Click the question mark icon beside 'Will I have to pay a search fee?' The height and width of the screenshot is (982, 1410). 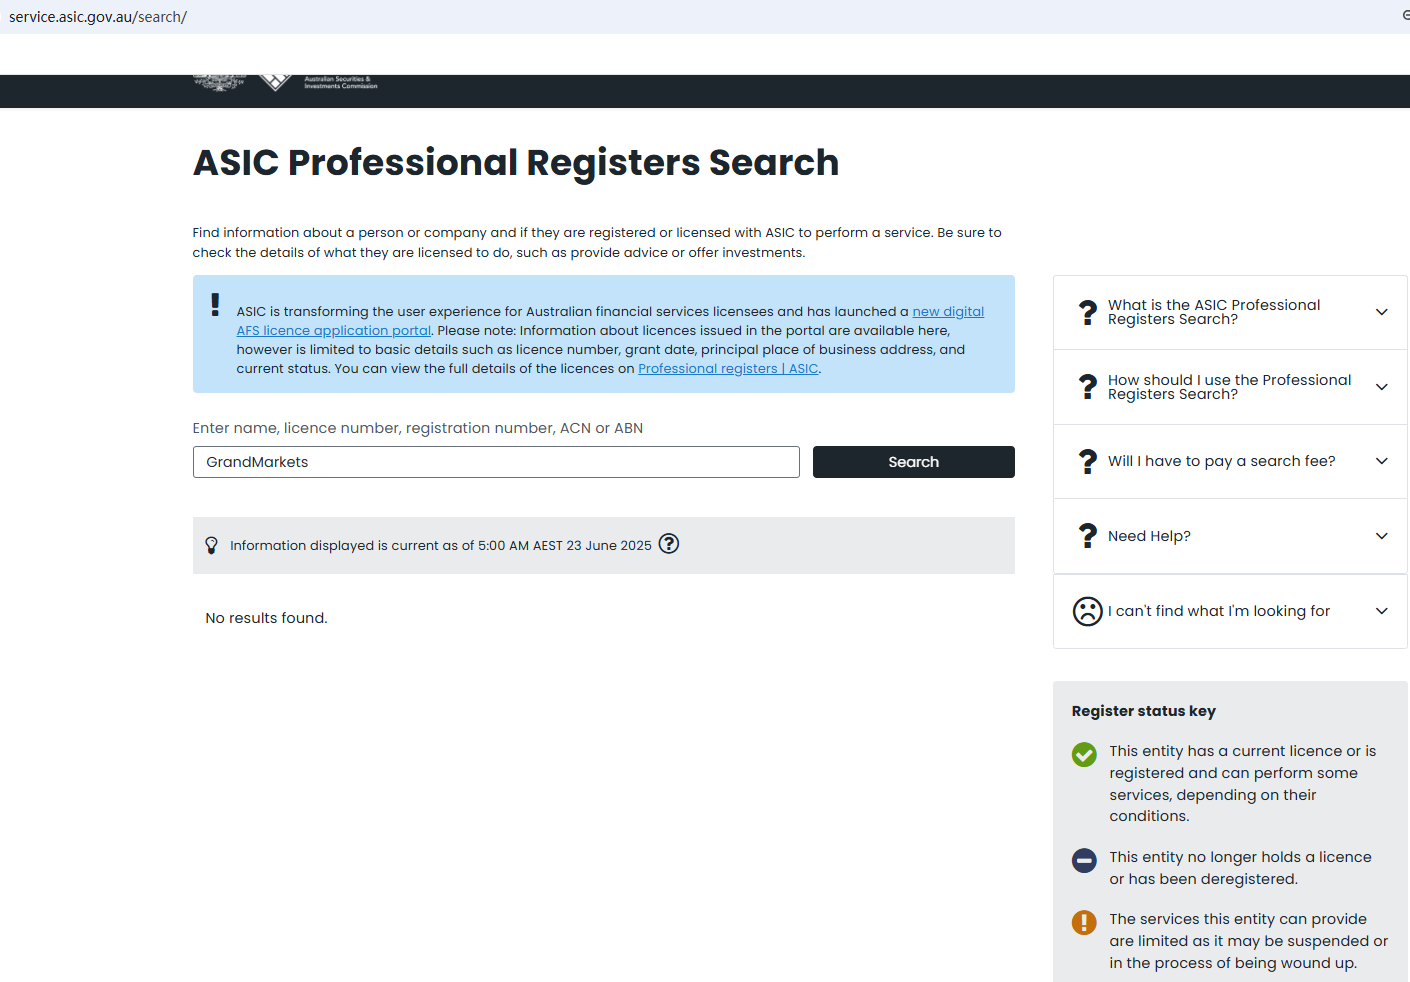pos(1088,461)
